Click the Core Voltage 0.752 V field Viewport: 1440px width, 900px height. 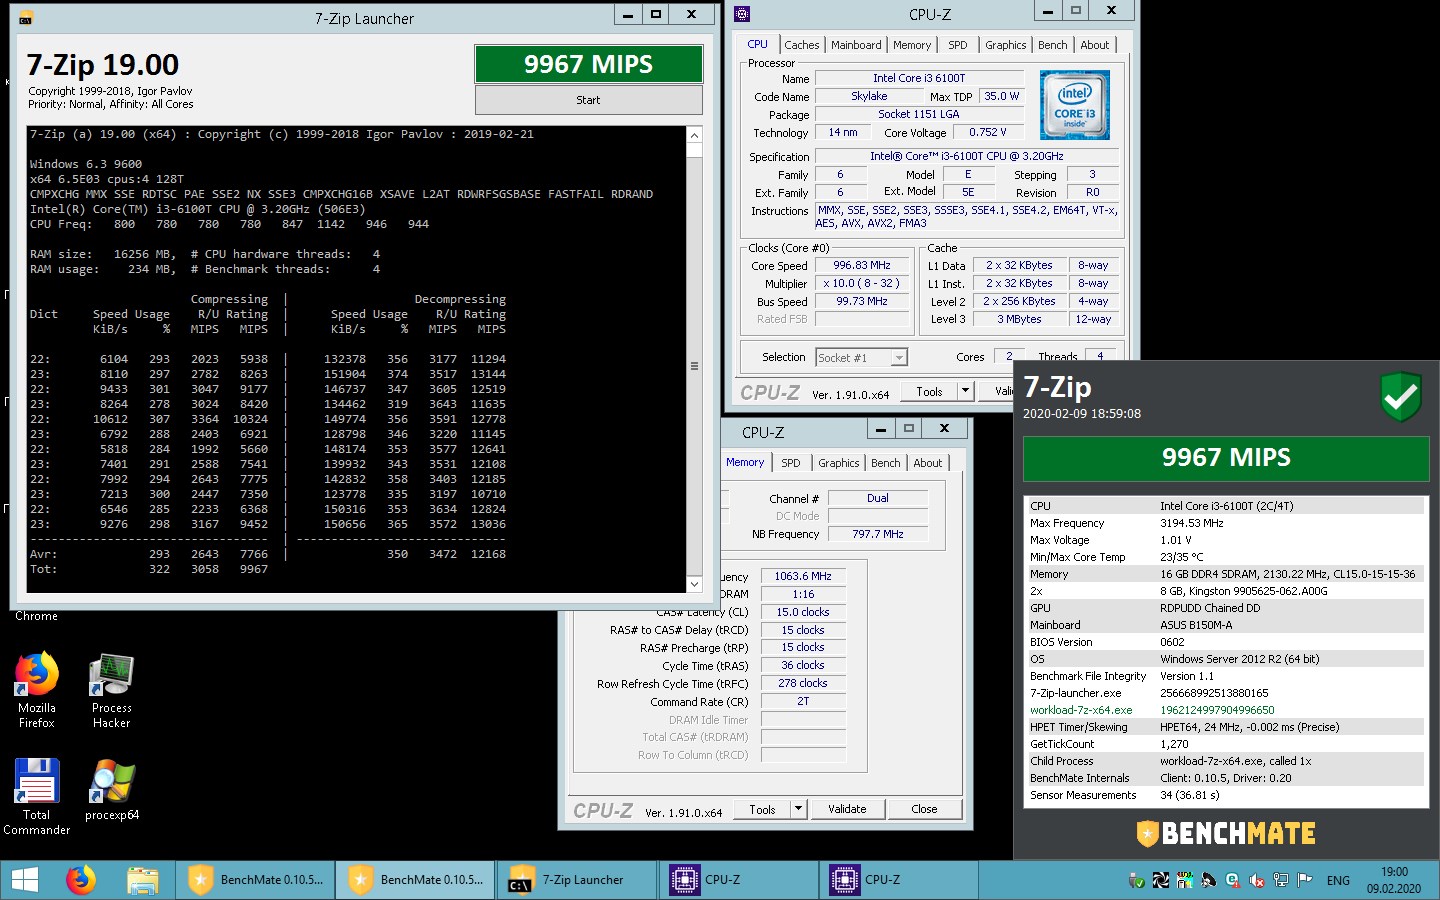click(987, 132)
